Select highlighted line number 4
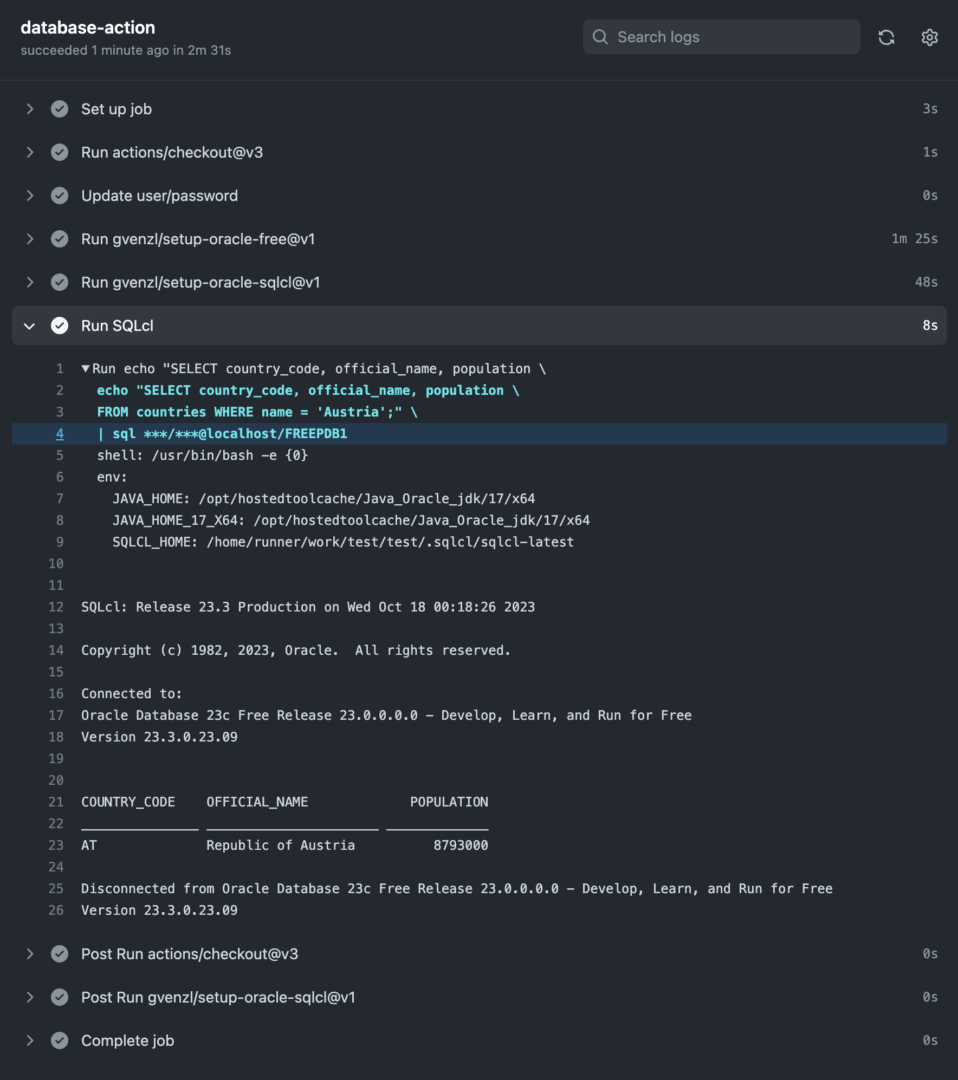958x1080 pixels. pos(59,433)
